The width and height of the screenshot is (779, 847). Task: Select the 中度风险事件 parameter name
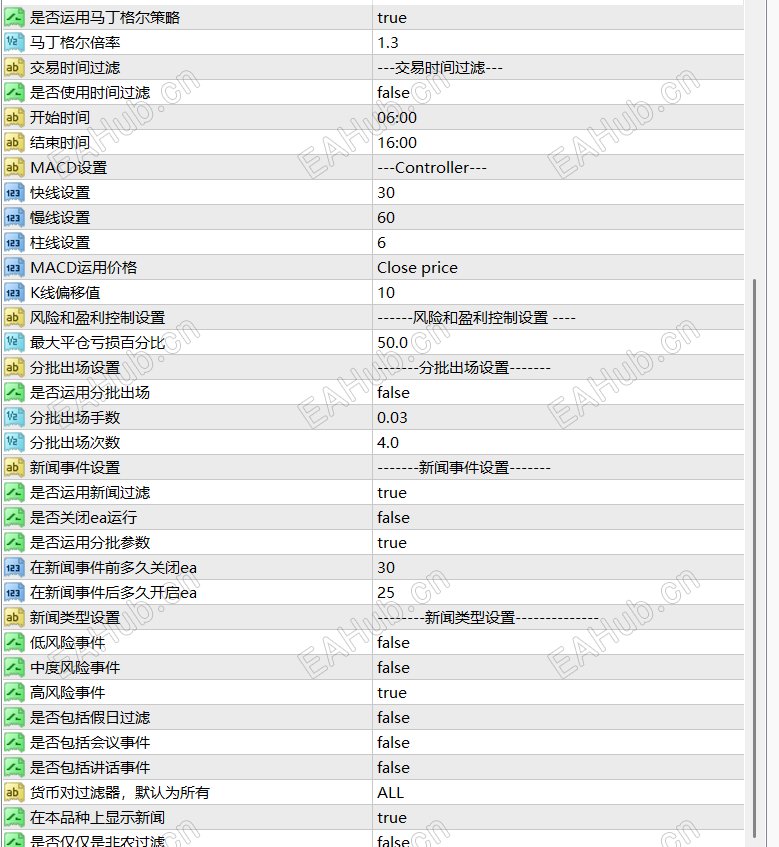[x=75, y=668]
